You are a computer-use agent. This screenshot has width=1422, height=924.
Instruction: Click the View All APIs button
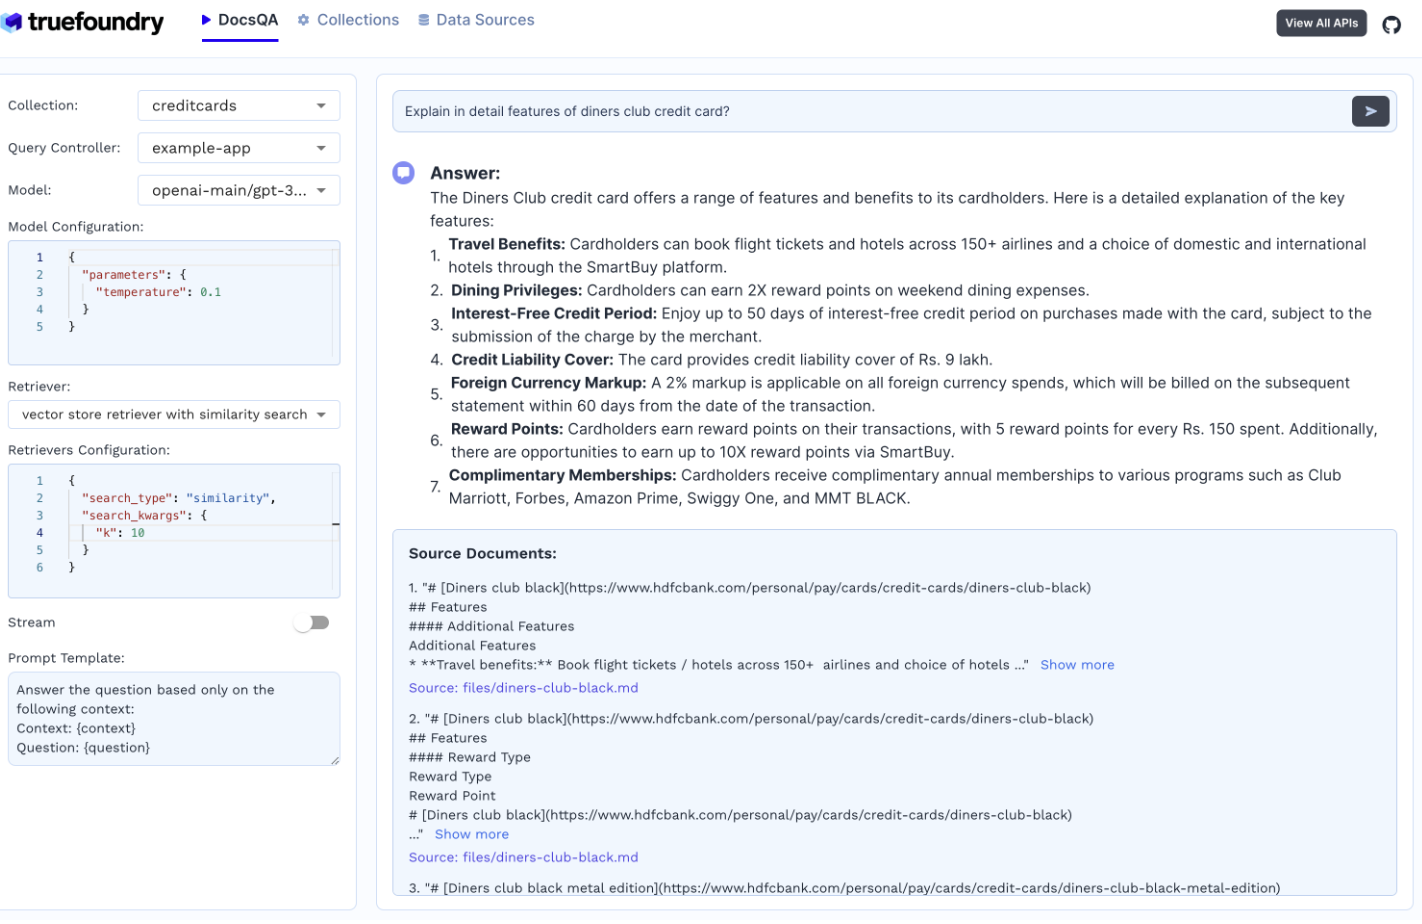click(1321, 23)
